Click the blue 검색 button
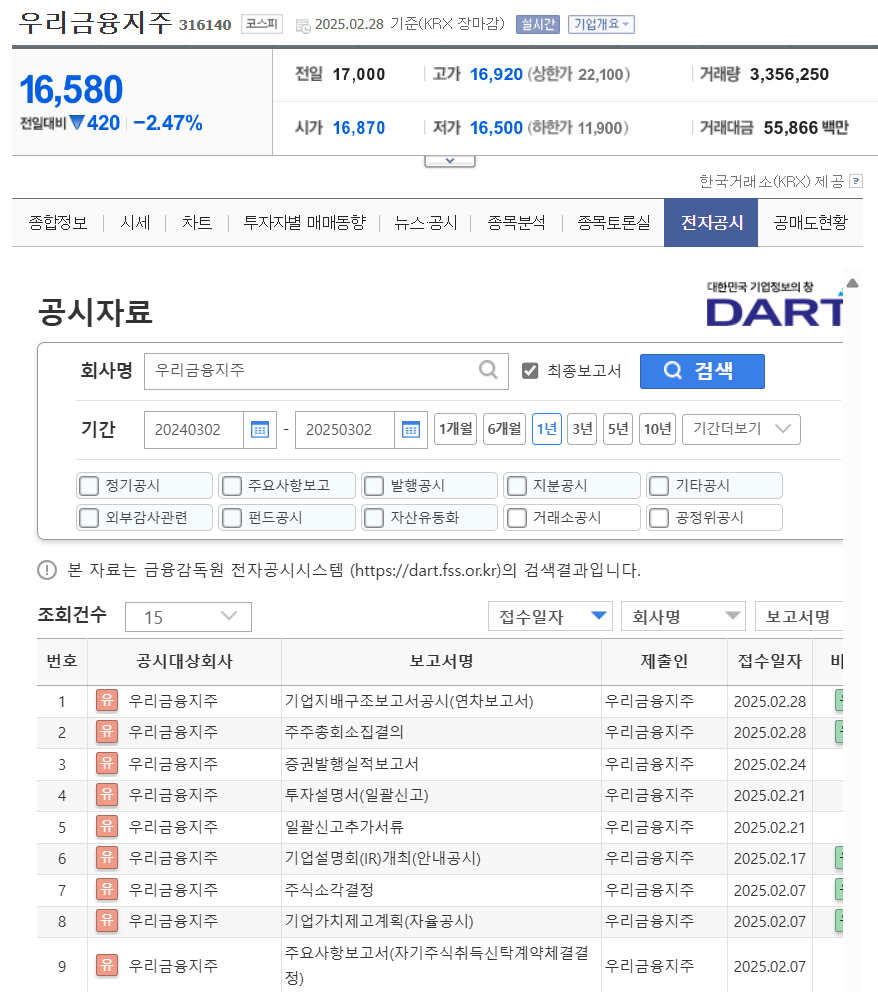This screenshot has width=878, height=992. (702, 371)
